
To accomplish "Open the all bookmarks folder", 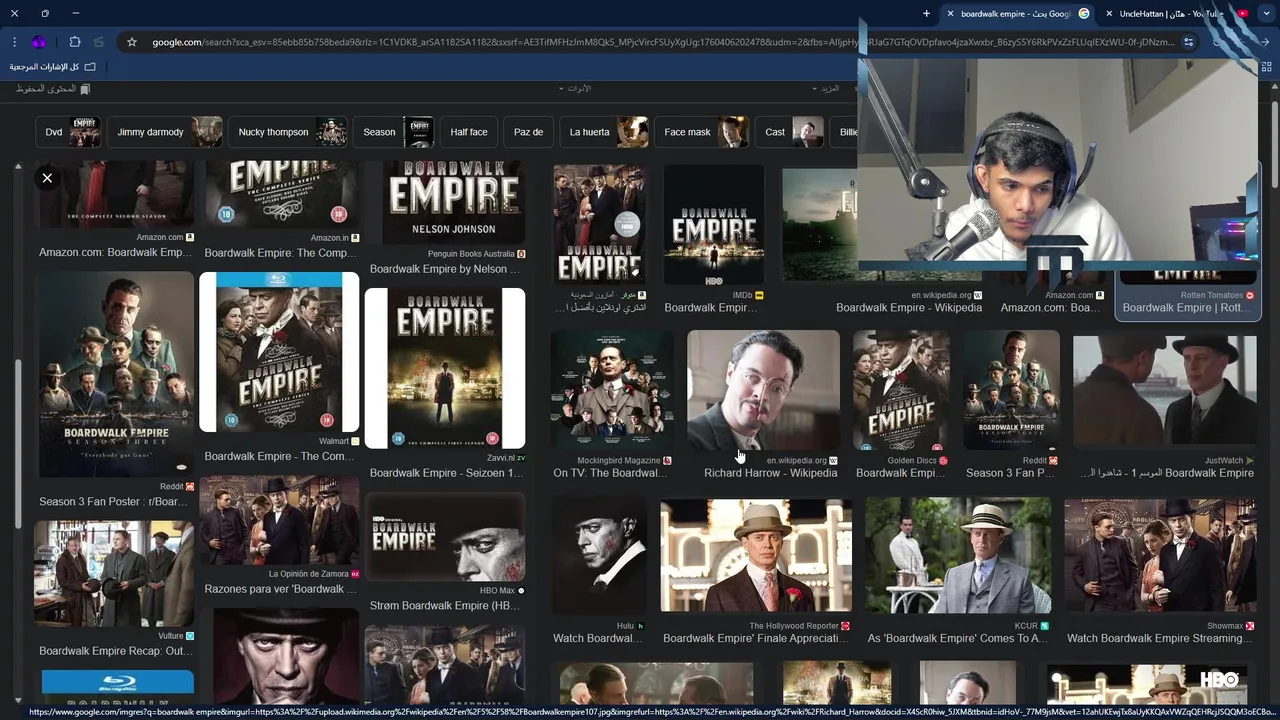I will coord(52,67).
